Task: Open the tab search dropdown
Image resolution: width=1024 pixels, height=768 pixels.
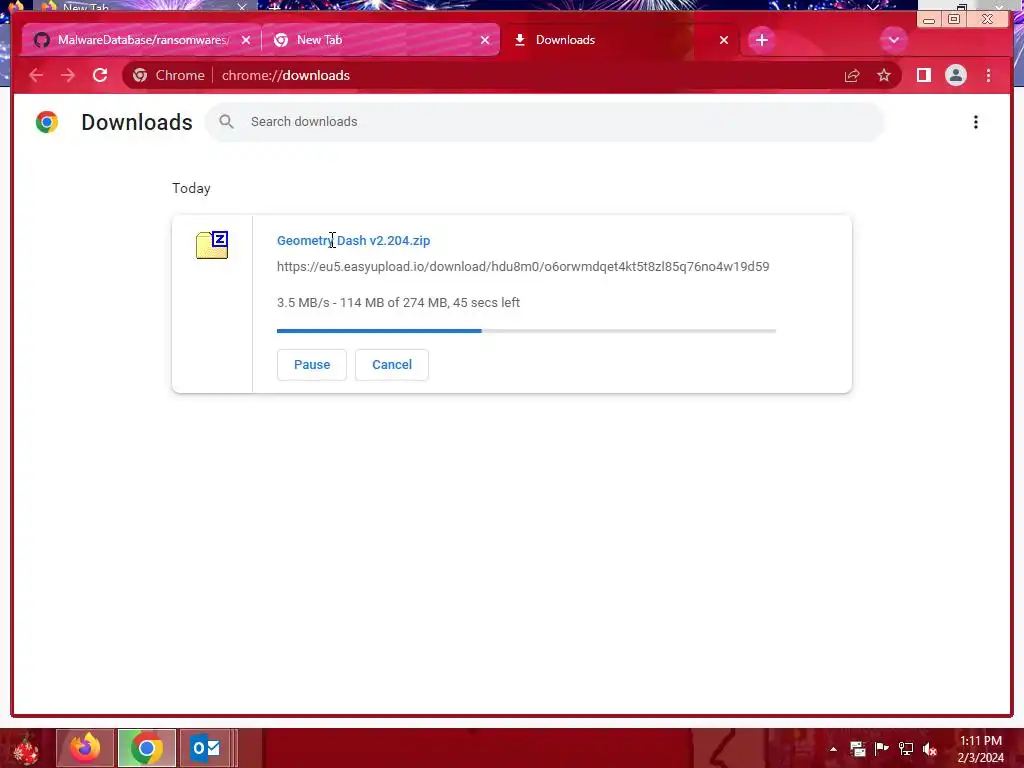Action: [893, 40]
